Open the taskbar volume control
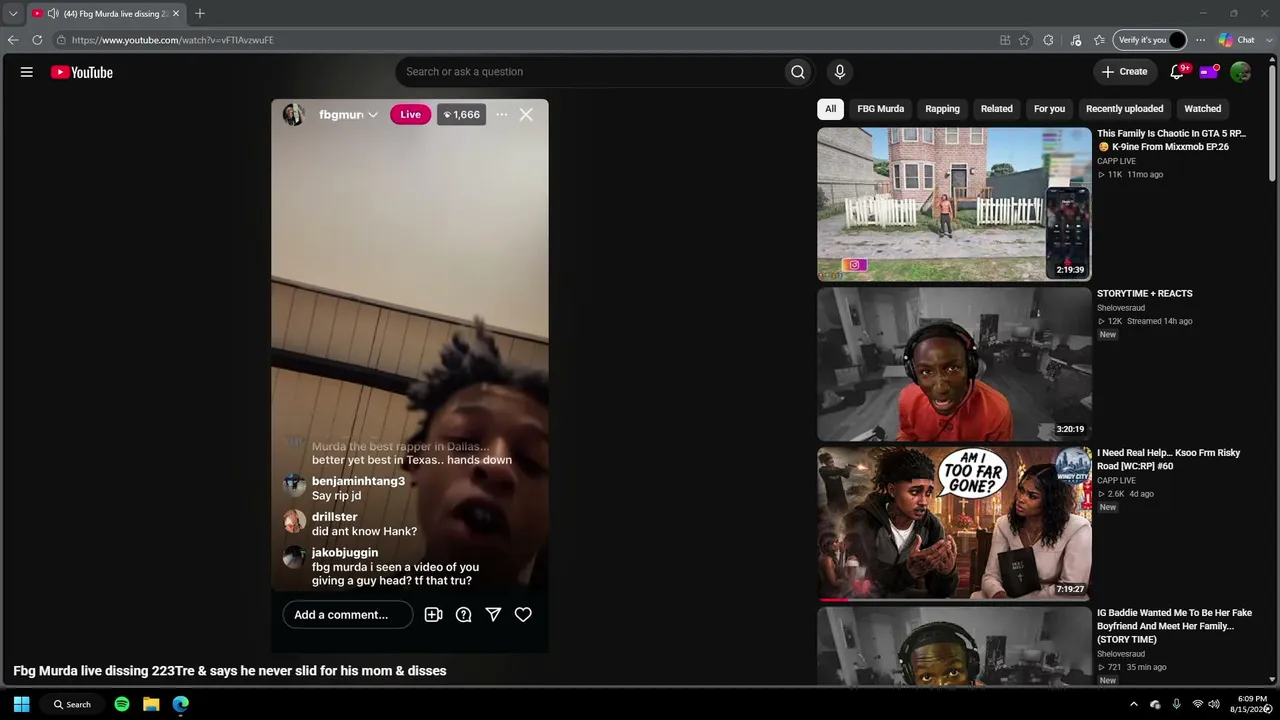This screenshot has width=1280, height=720. (1214, 704)
